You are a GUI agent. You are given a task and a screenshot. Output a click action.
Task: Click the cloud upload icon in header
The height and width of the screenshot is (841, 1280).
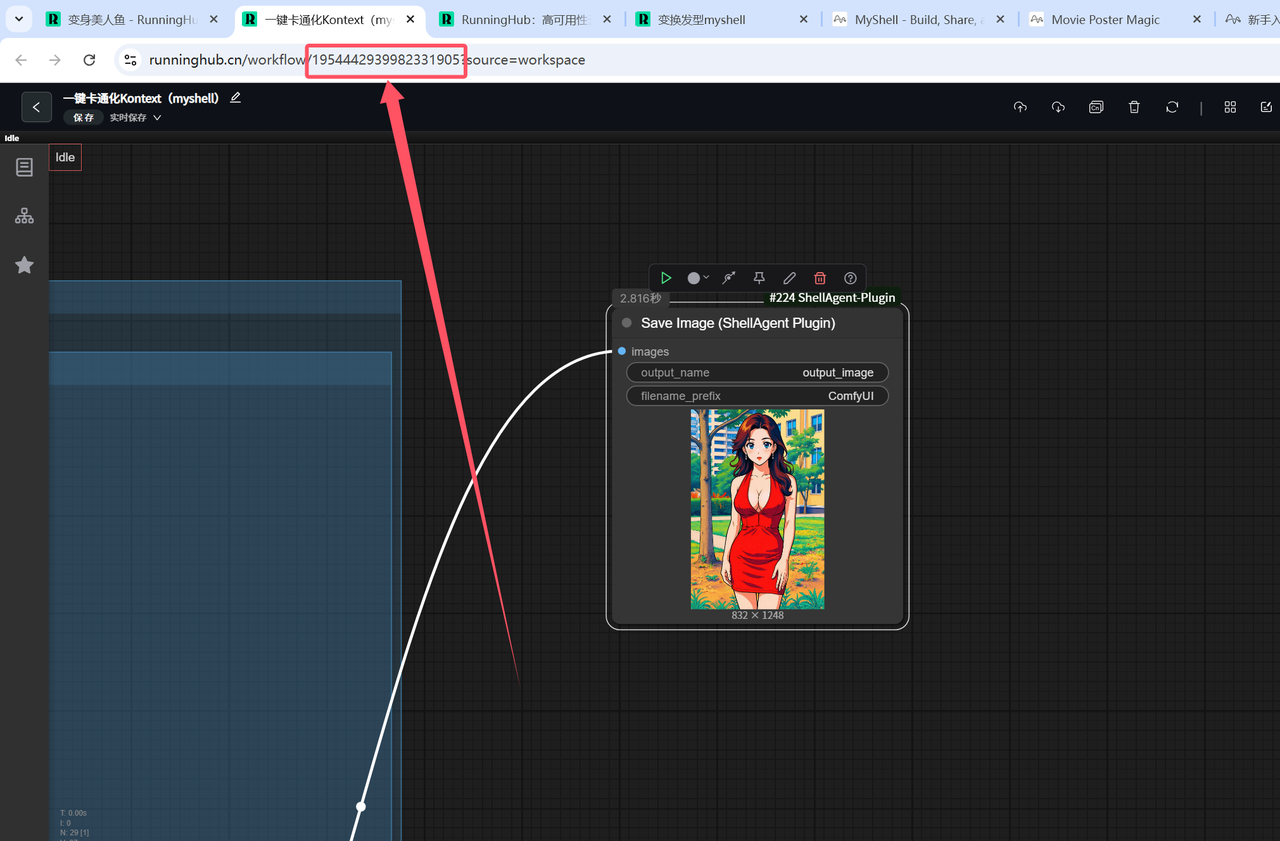(1020, 107)
